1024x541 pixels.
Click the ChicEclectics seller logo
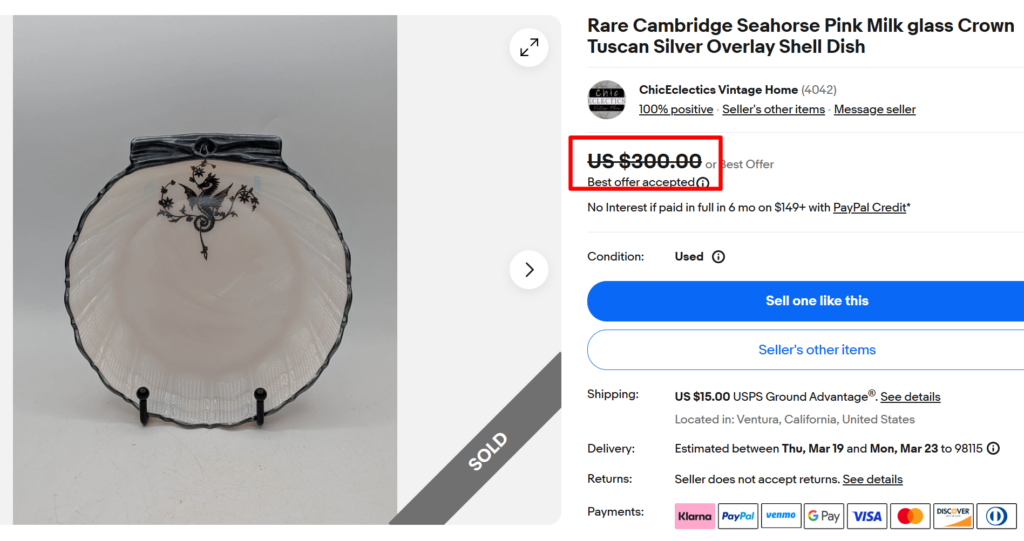[606, 100]
